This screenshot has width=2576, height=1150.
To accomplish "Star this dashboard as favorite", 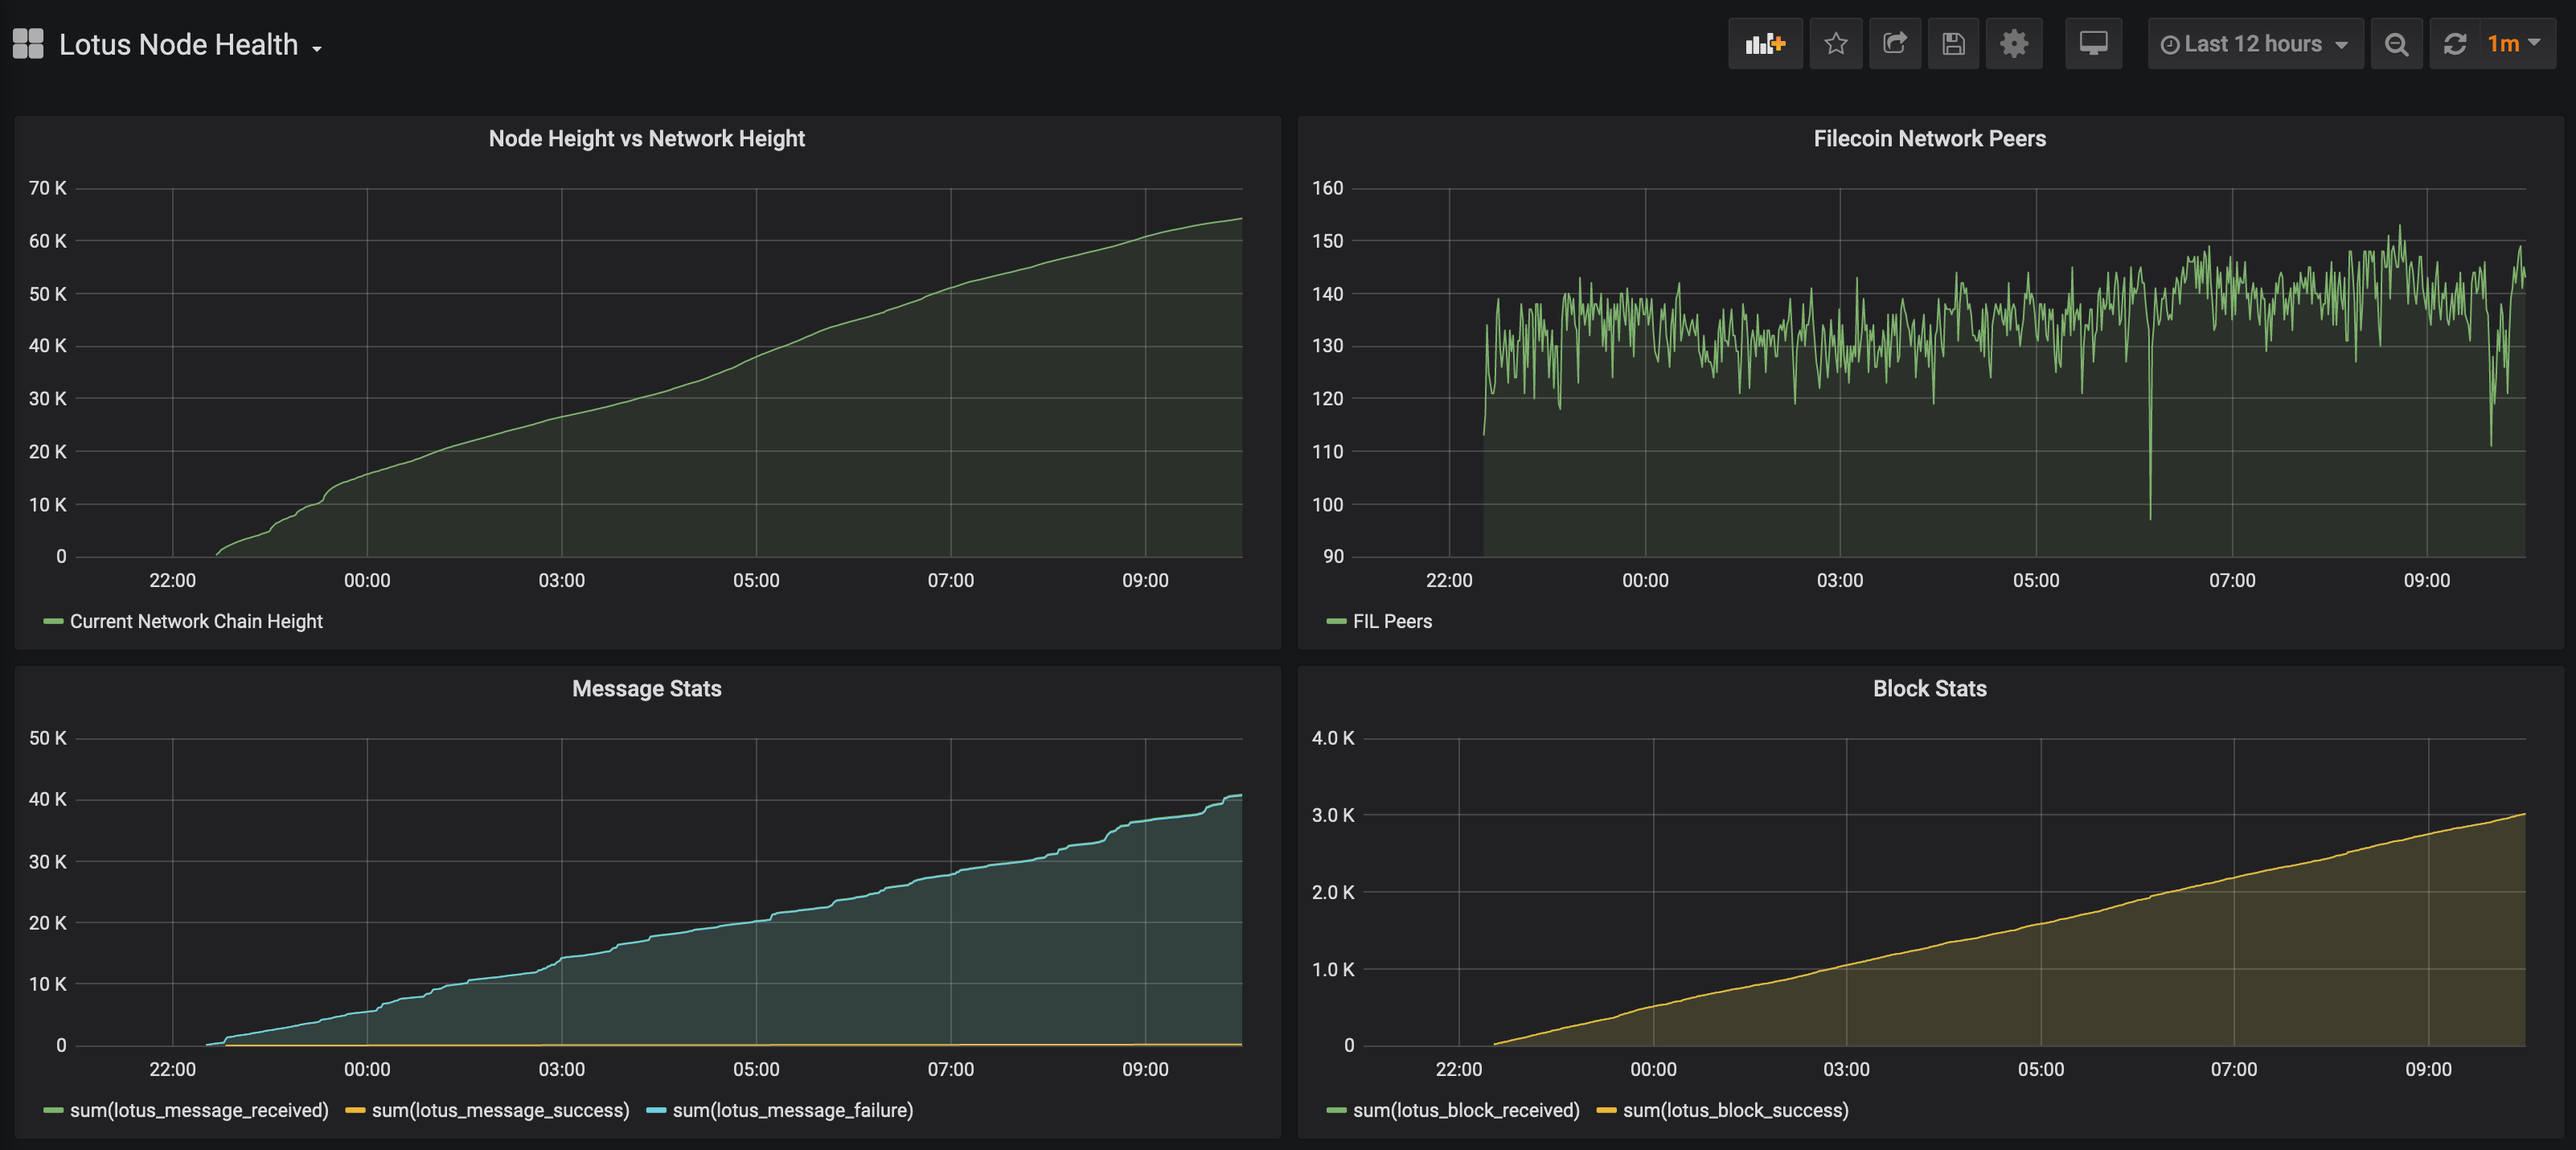I will click(1835, 44).
